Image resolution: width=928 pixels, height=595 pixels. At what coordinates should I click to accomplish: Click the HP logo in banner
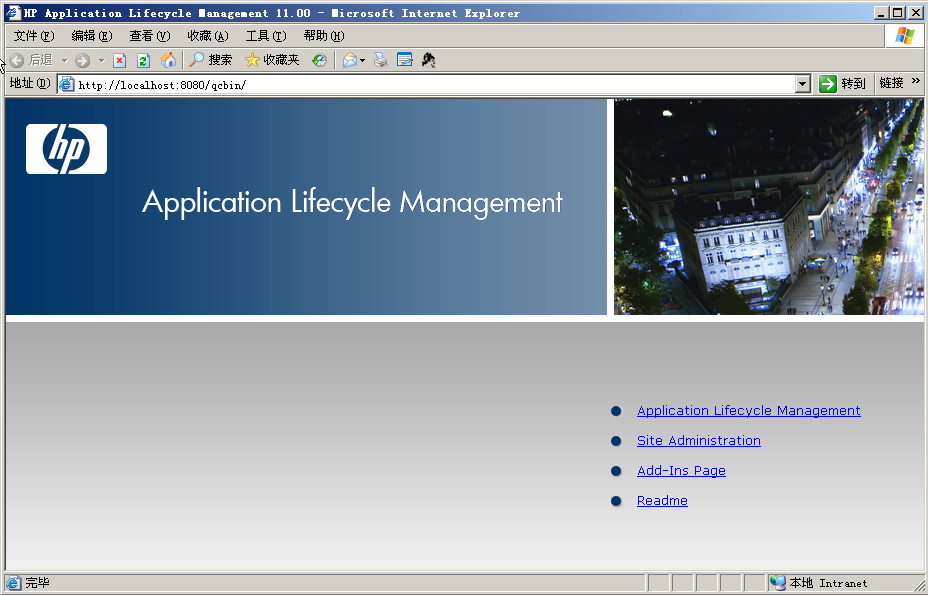66,149
